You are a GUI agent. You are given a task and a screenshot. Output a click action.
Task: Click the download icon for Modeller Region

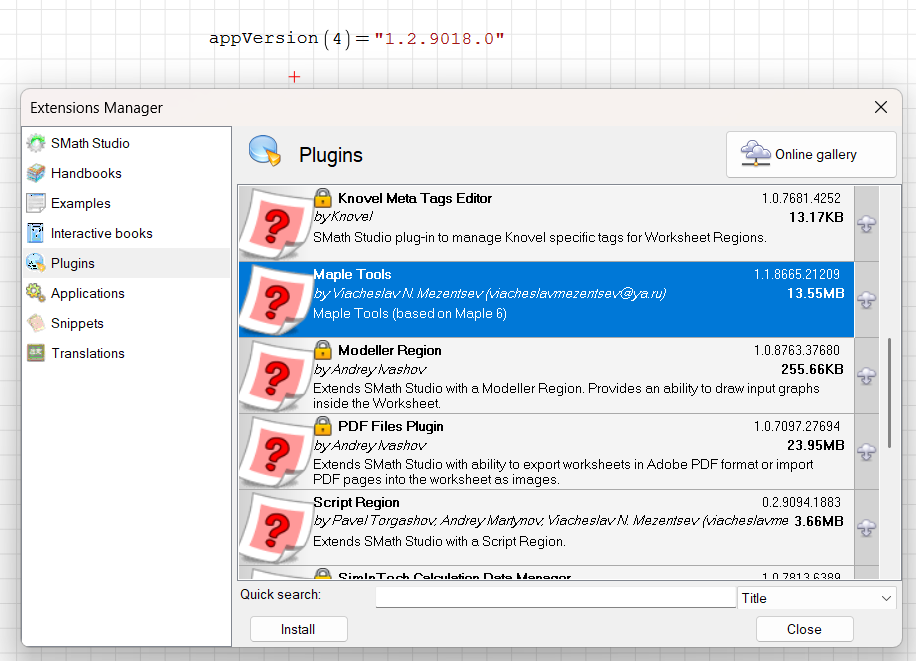(x=866, y=376)
